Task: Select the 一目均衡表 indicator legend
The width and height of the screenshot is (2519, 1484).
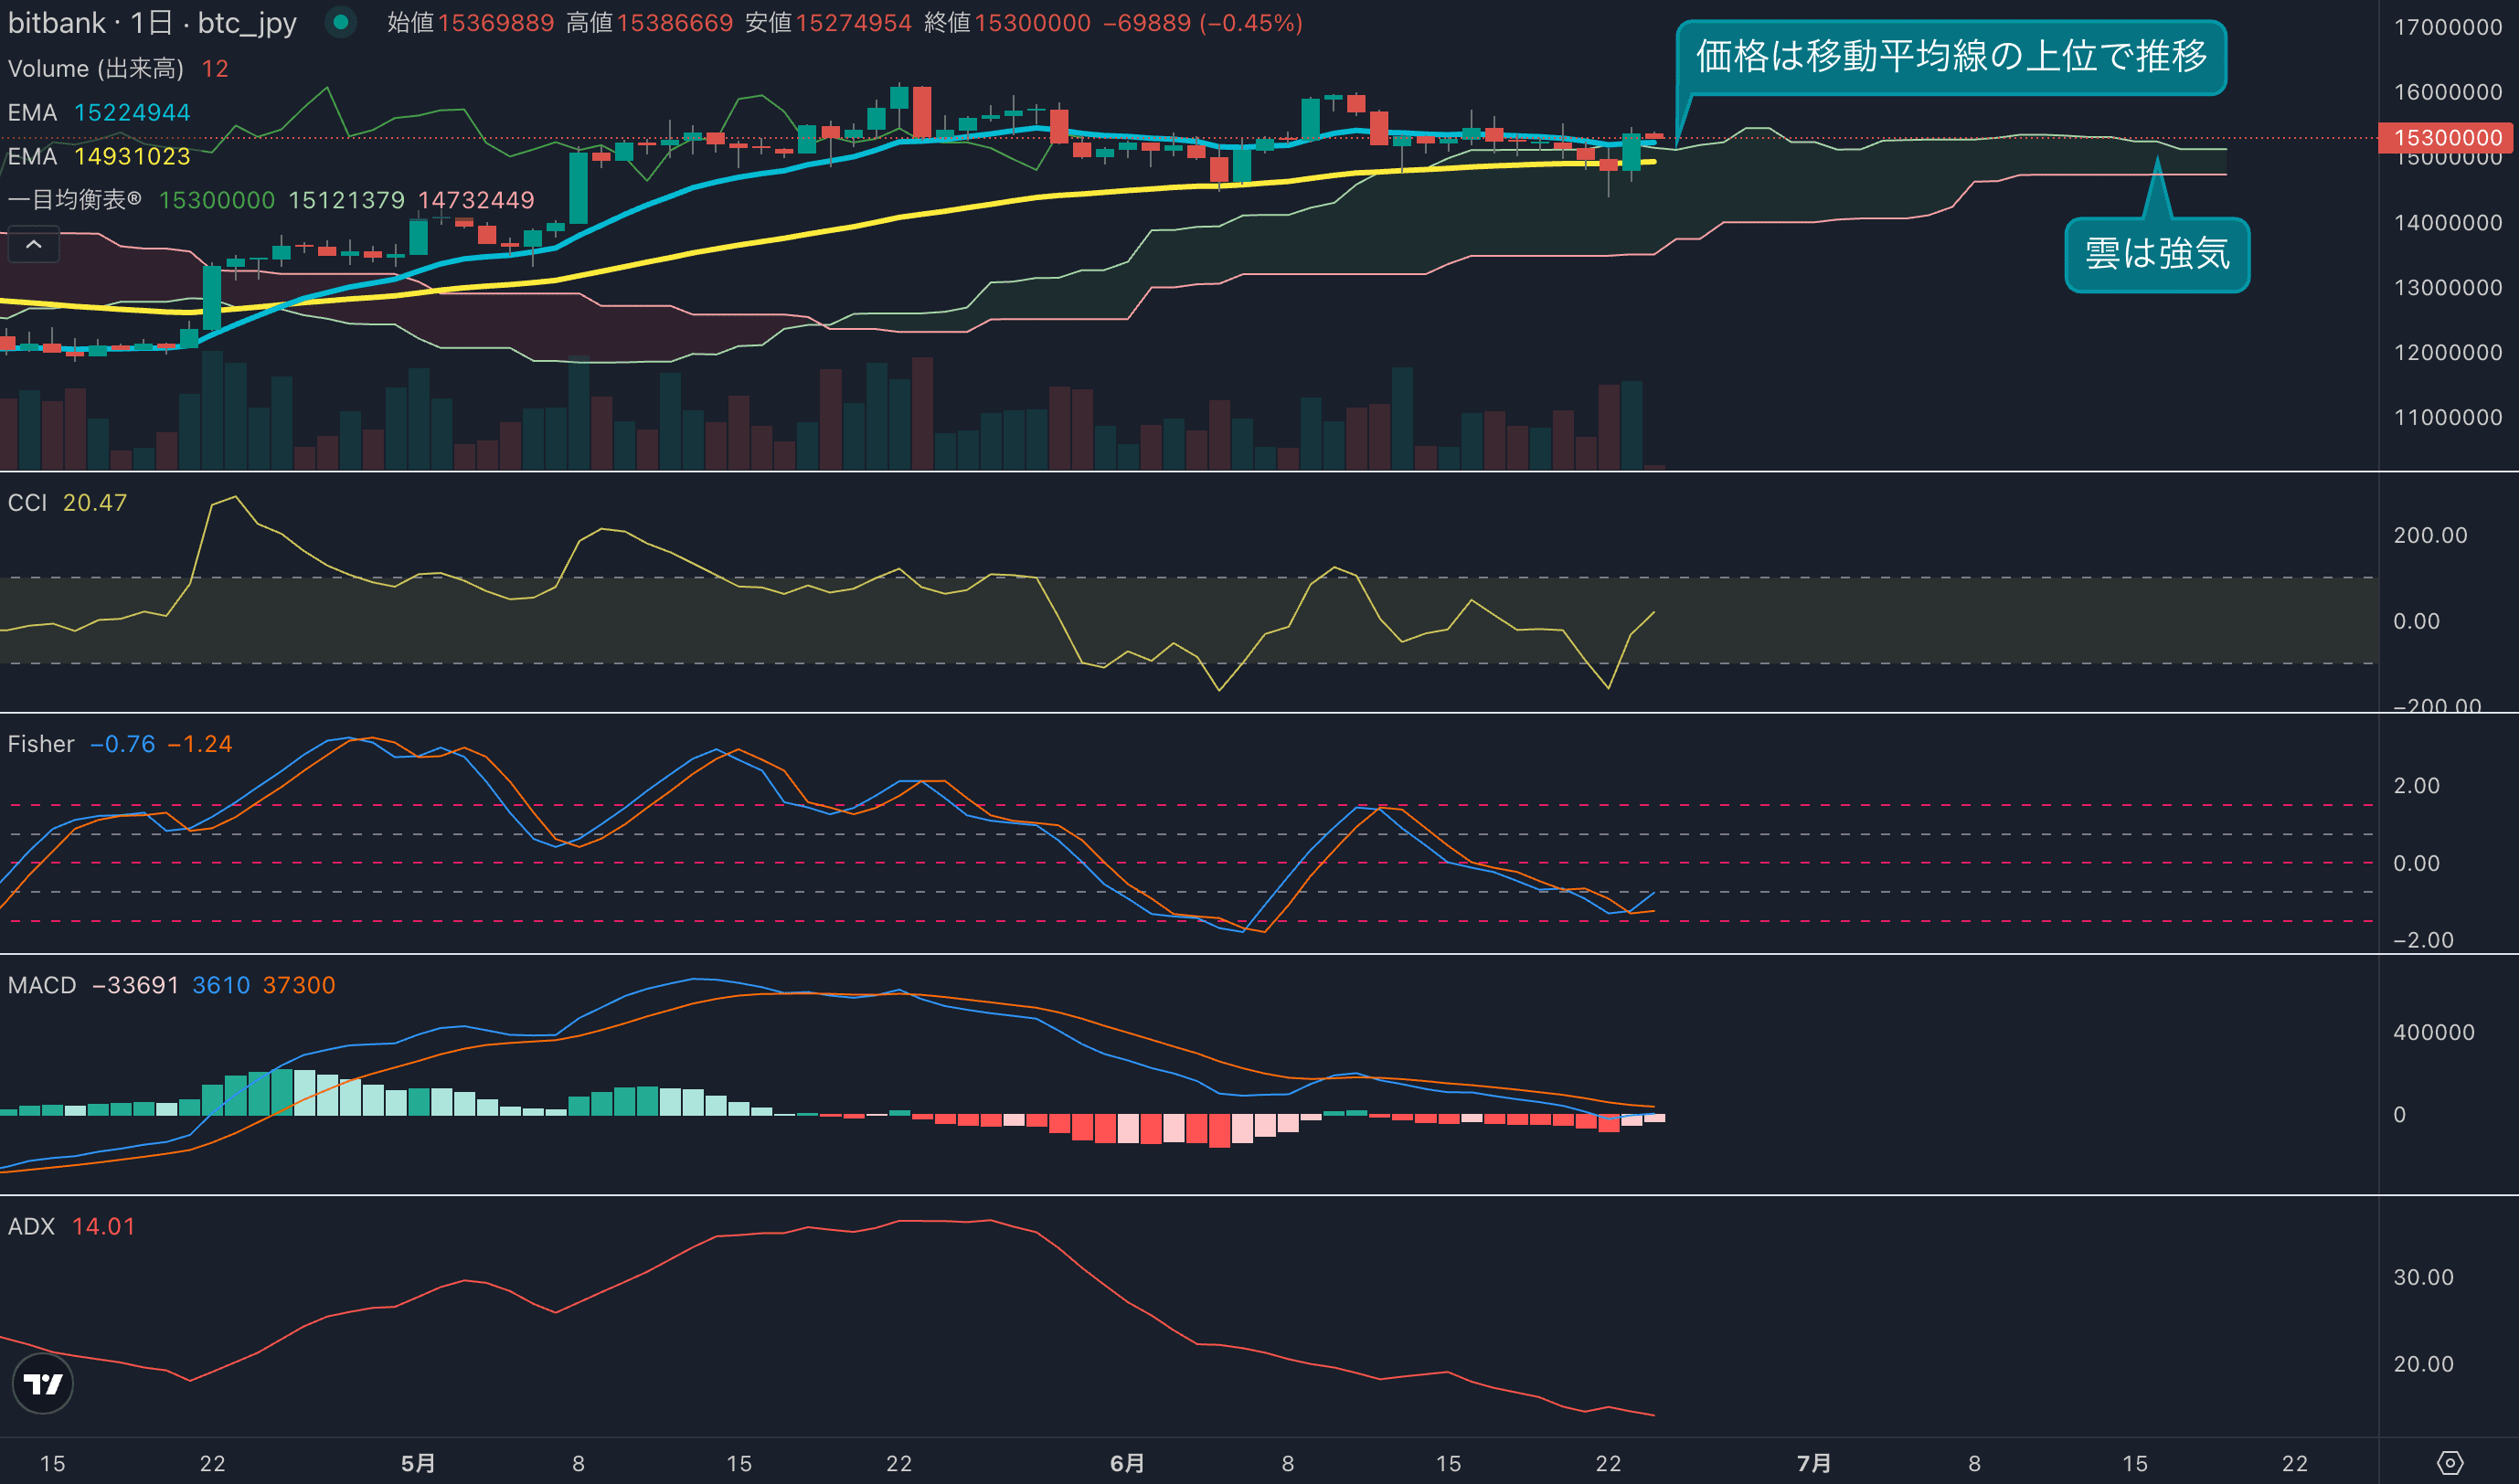Action: [75, 200]
